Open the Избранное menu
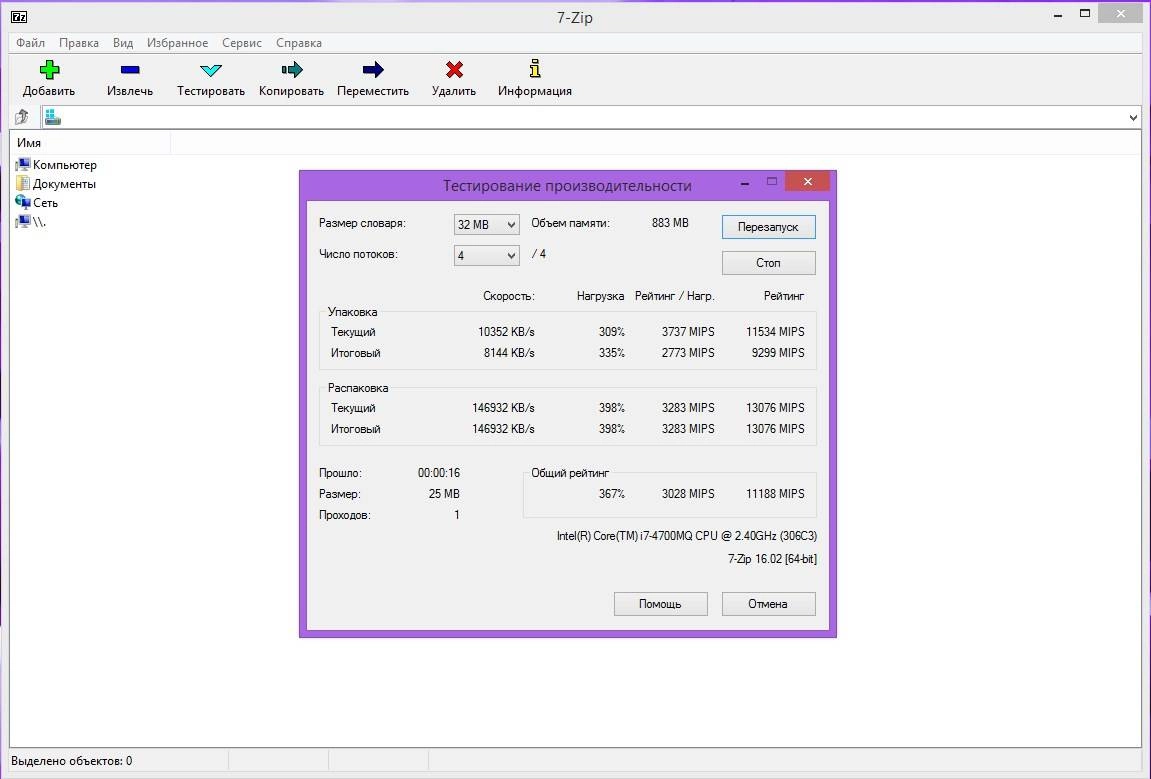Viewport: 1151px width, 779px height. click(x=177, y=43)
